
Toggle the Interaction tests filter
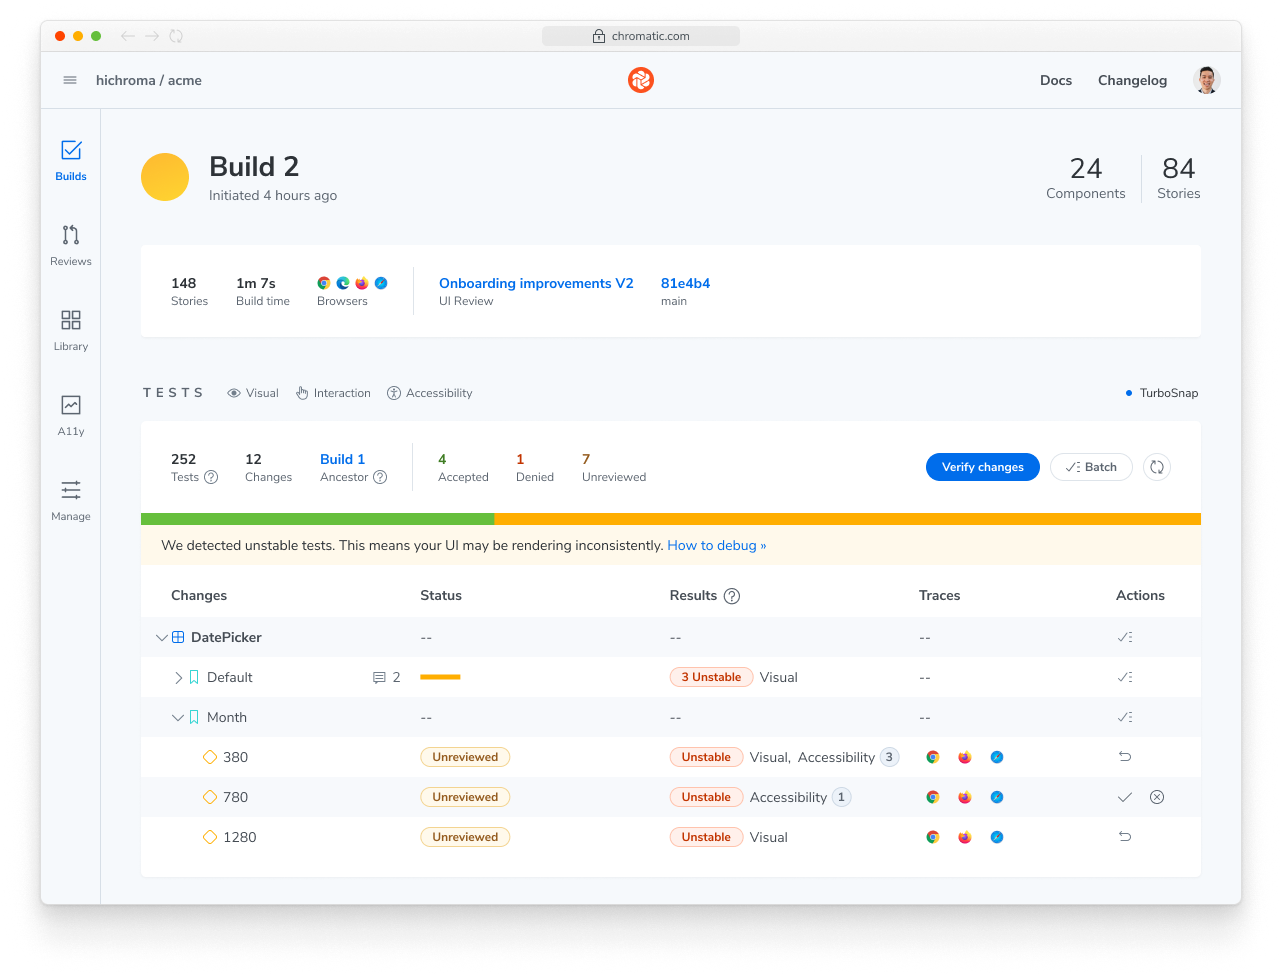click(333, 392)
